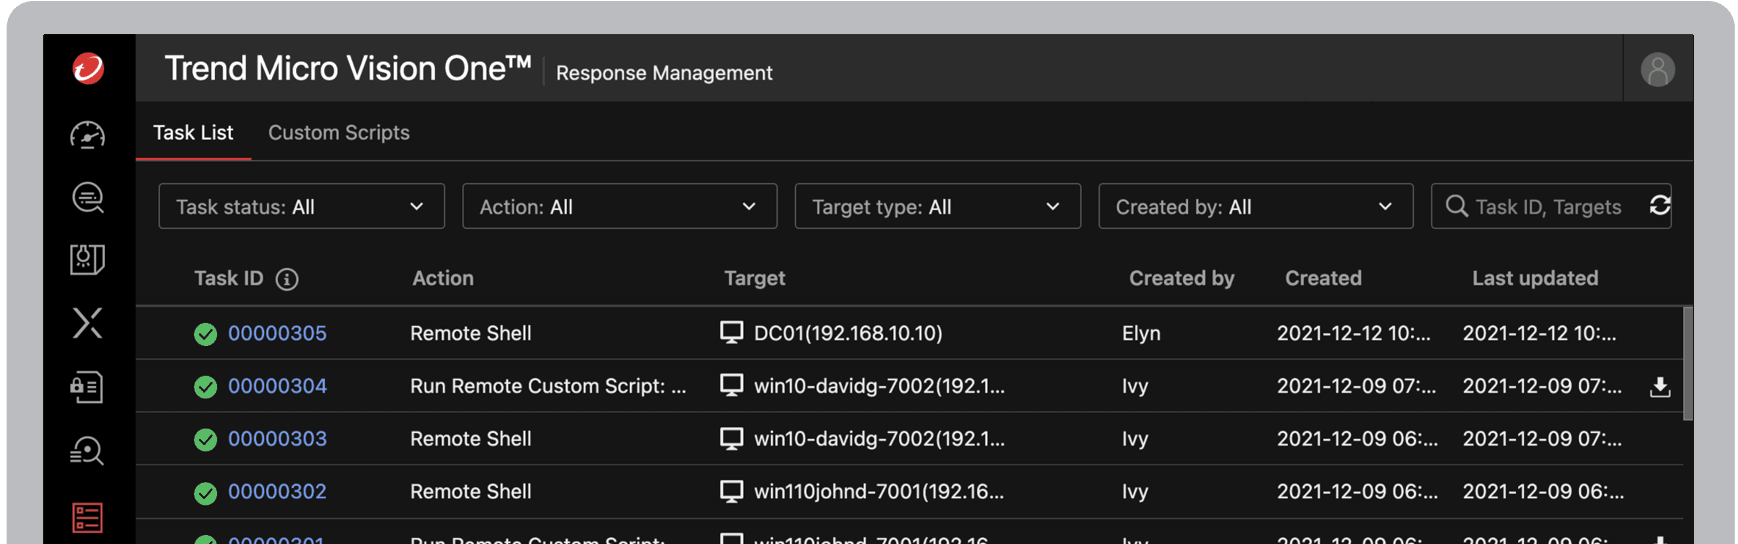Click the Target column header

click(755, 278)
